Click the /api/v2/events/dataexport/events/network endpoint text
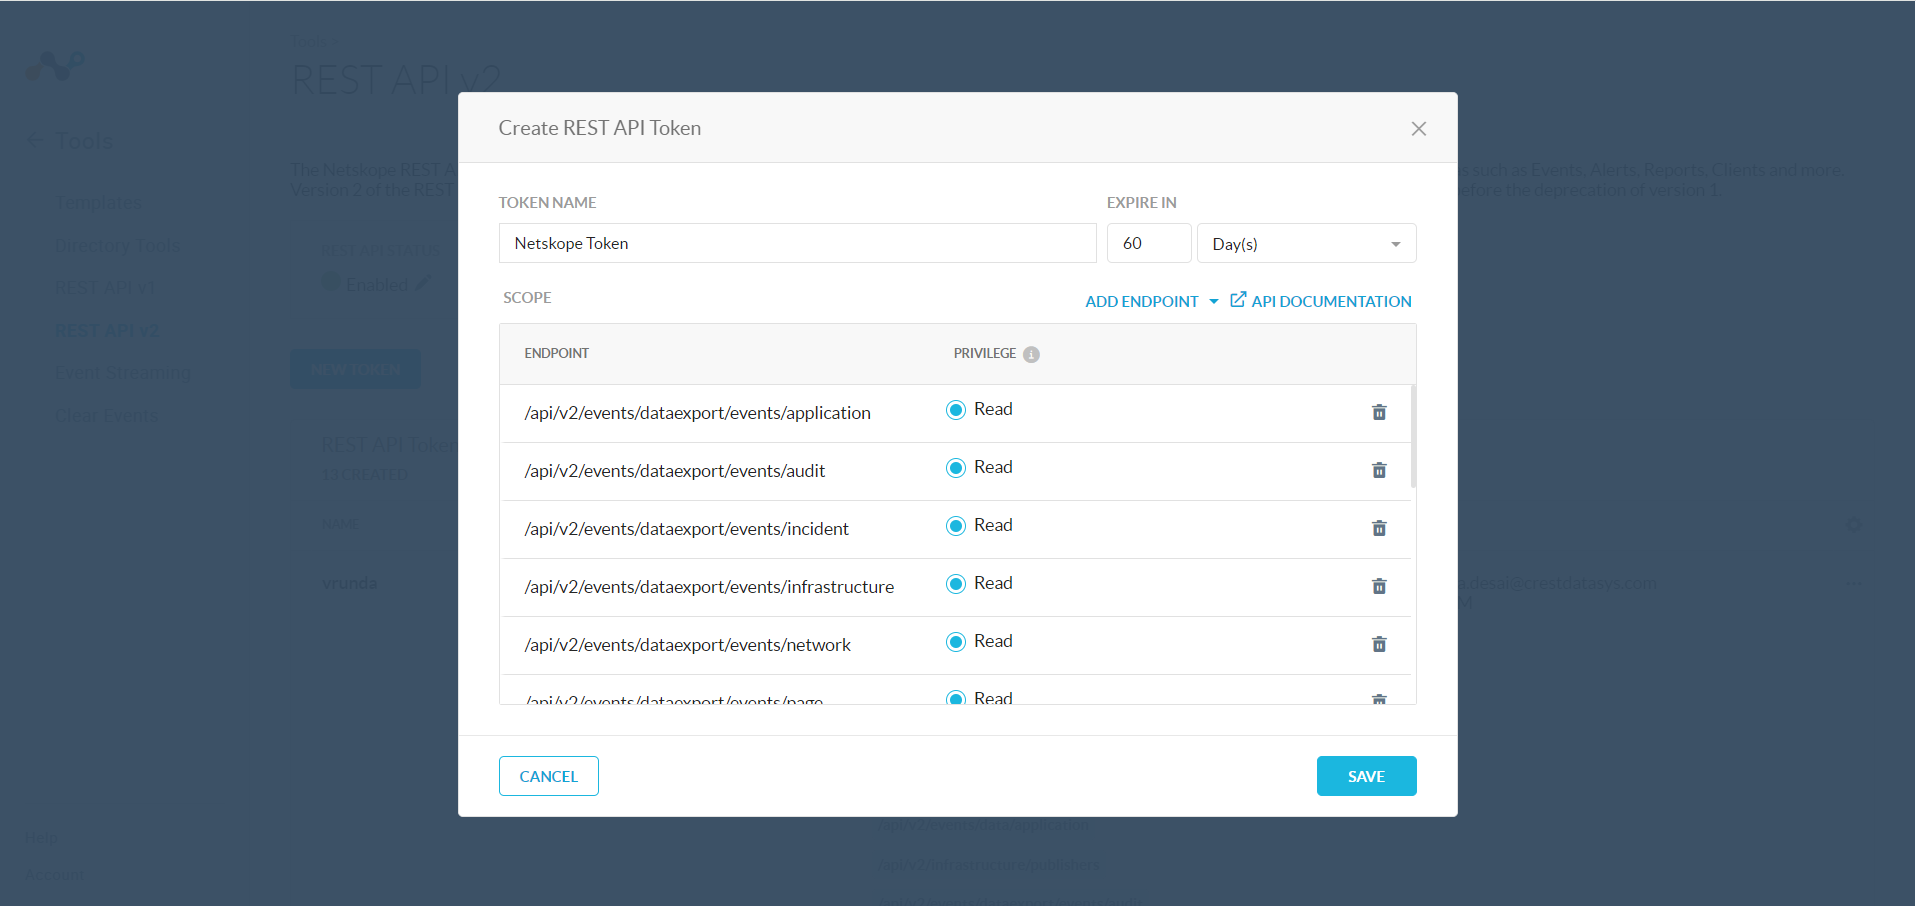The image size is (1916, 906). coord(687,645)
